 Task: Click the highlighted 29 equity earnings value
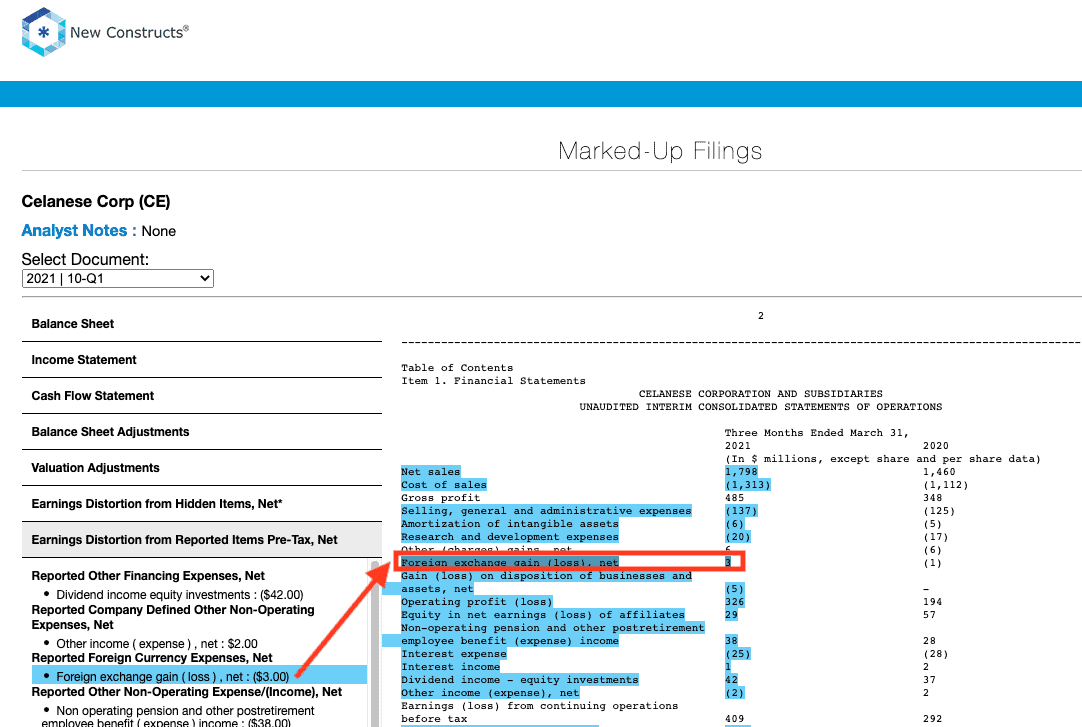(731, 615)
